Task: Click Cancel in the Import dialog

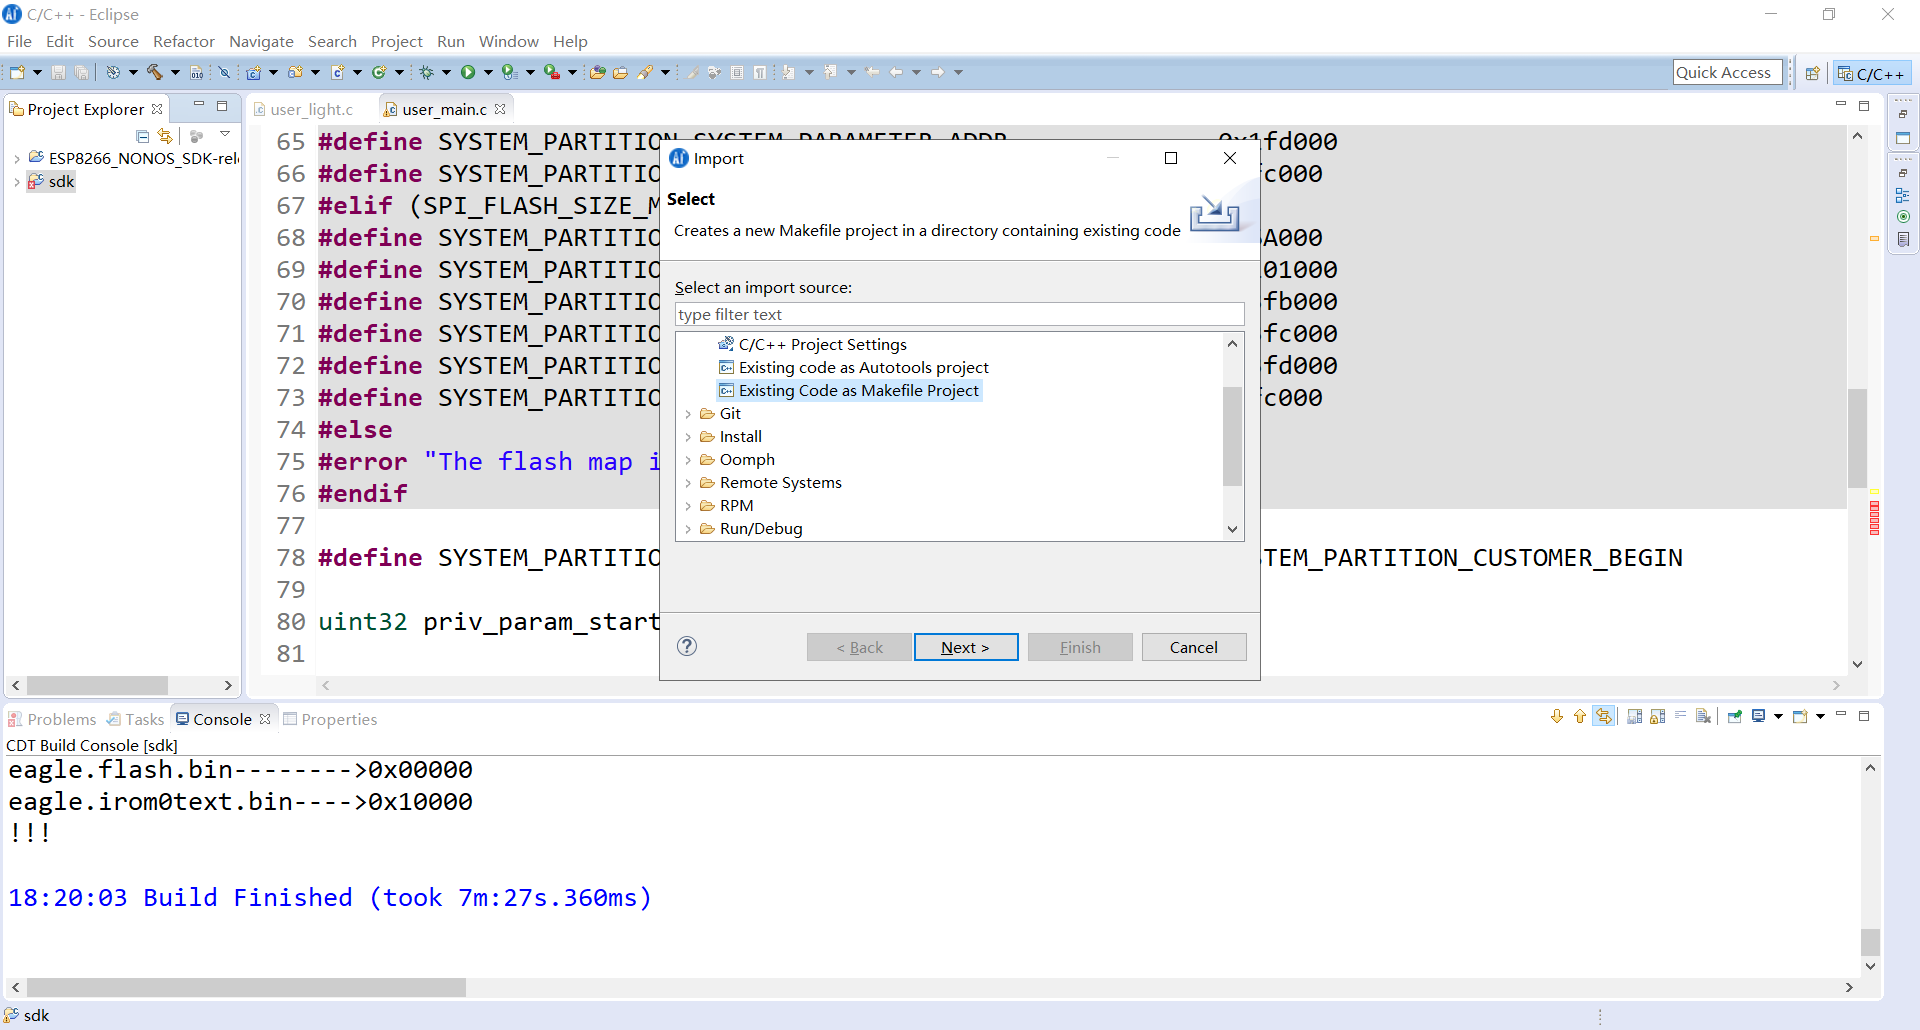Action: pos(1194,647)
